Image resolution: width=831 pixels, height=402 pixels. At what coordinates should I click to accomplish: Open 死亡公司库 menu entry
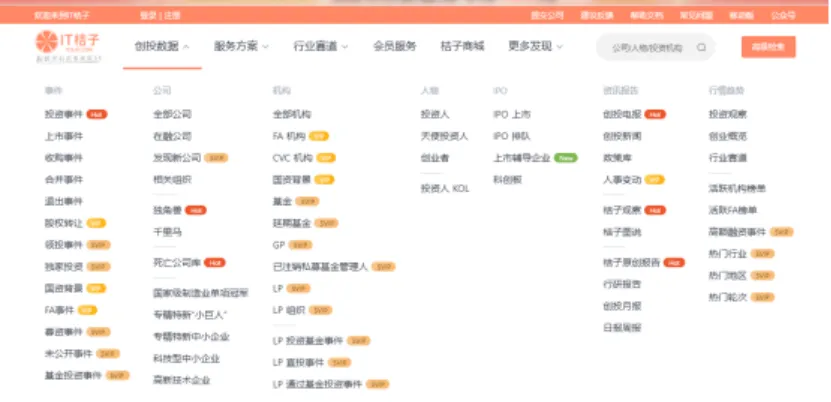177,262
